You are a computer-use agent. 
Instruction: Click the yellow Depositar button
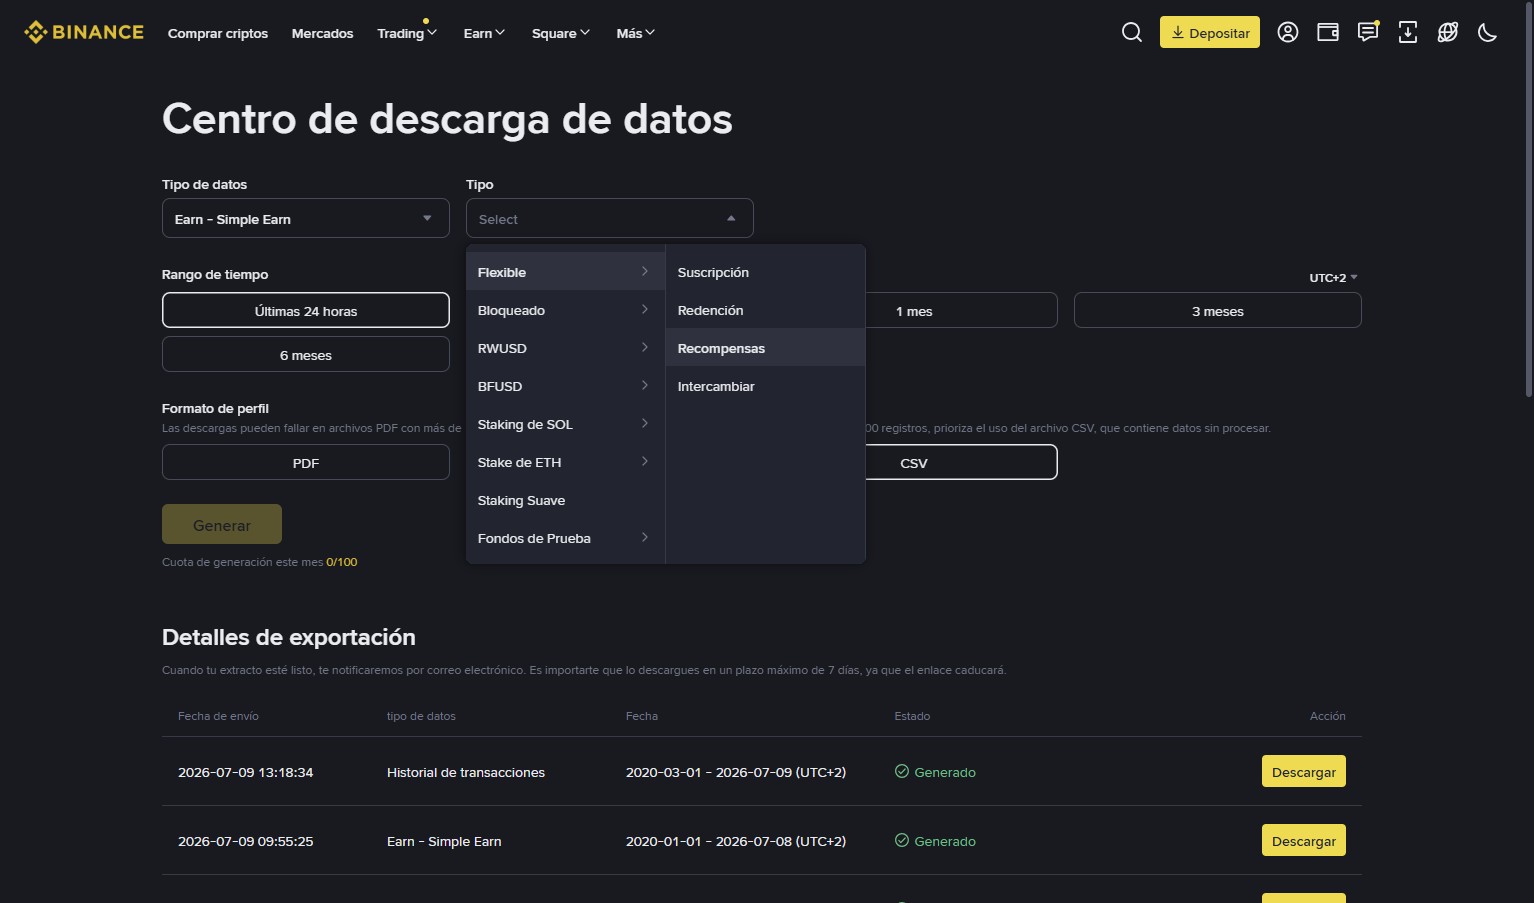[1210, 32]
